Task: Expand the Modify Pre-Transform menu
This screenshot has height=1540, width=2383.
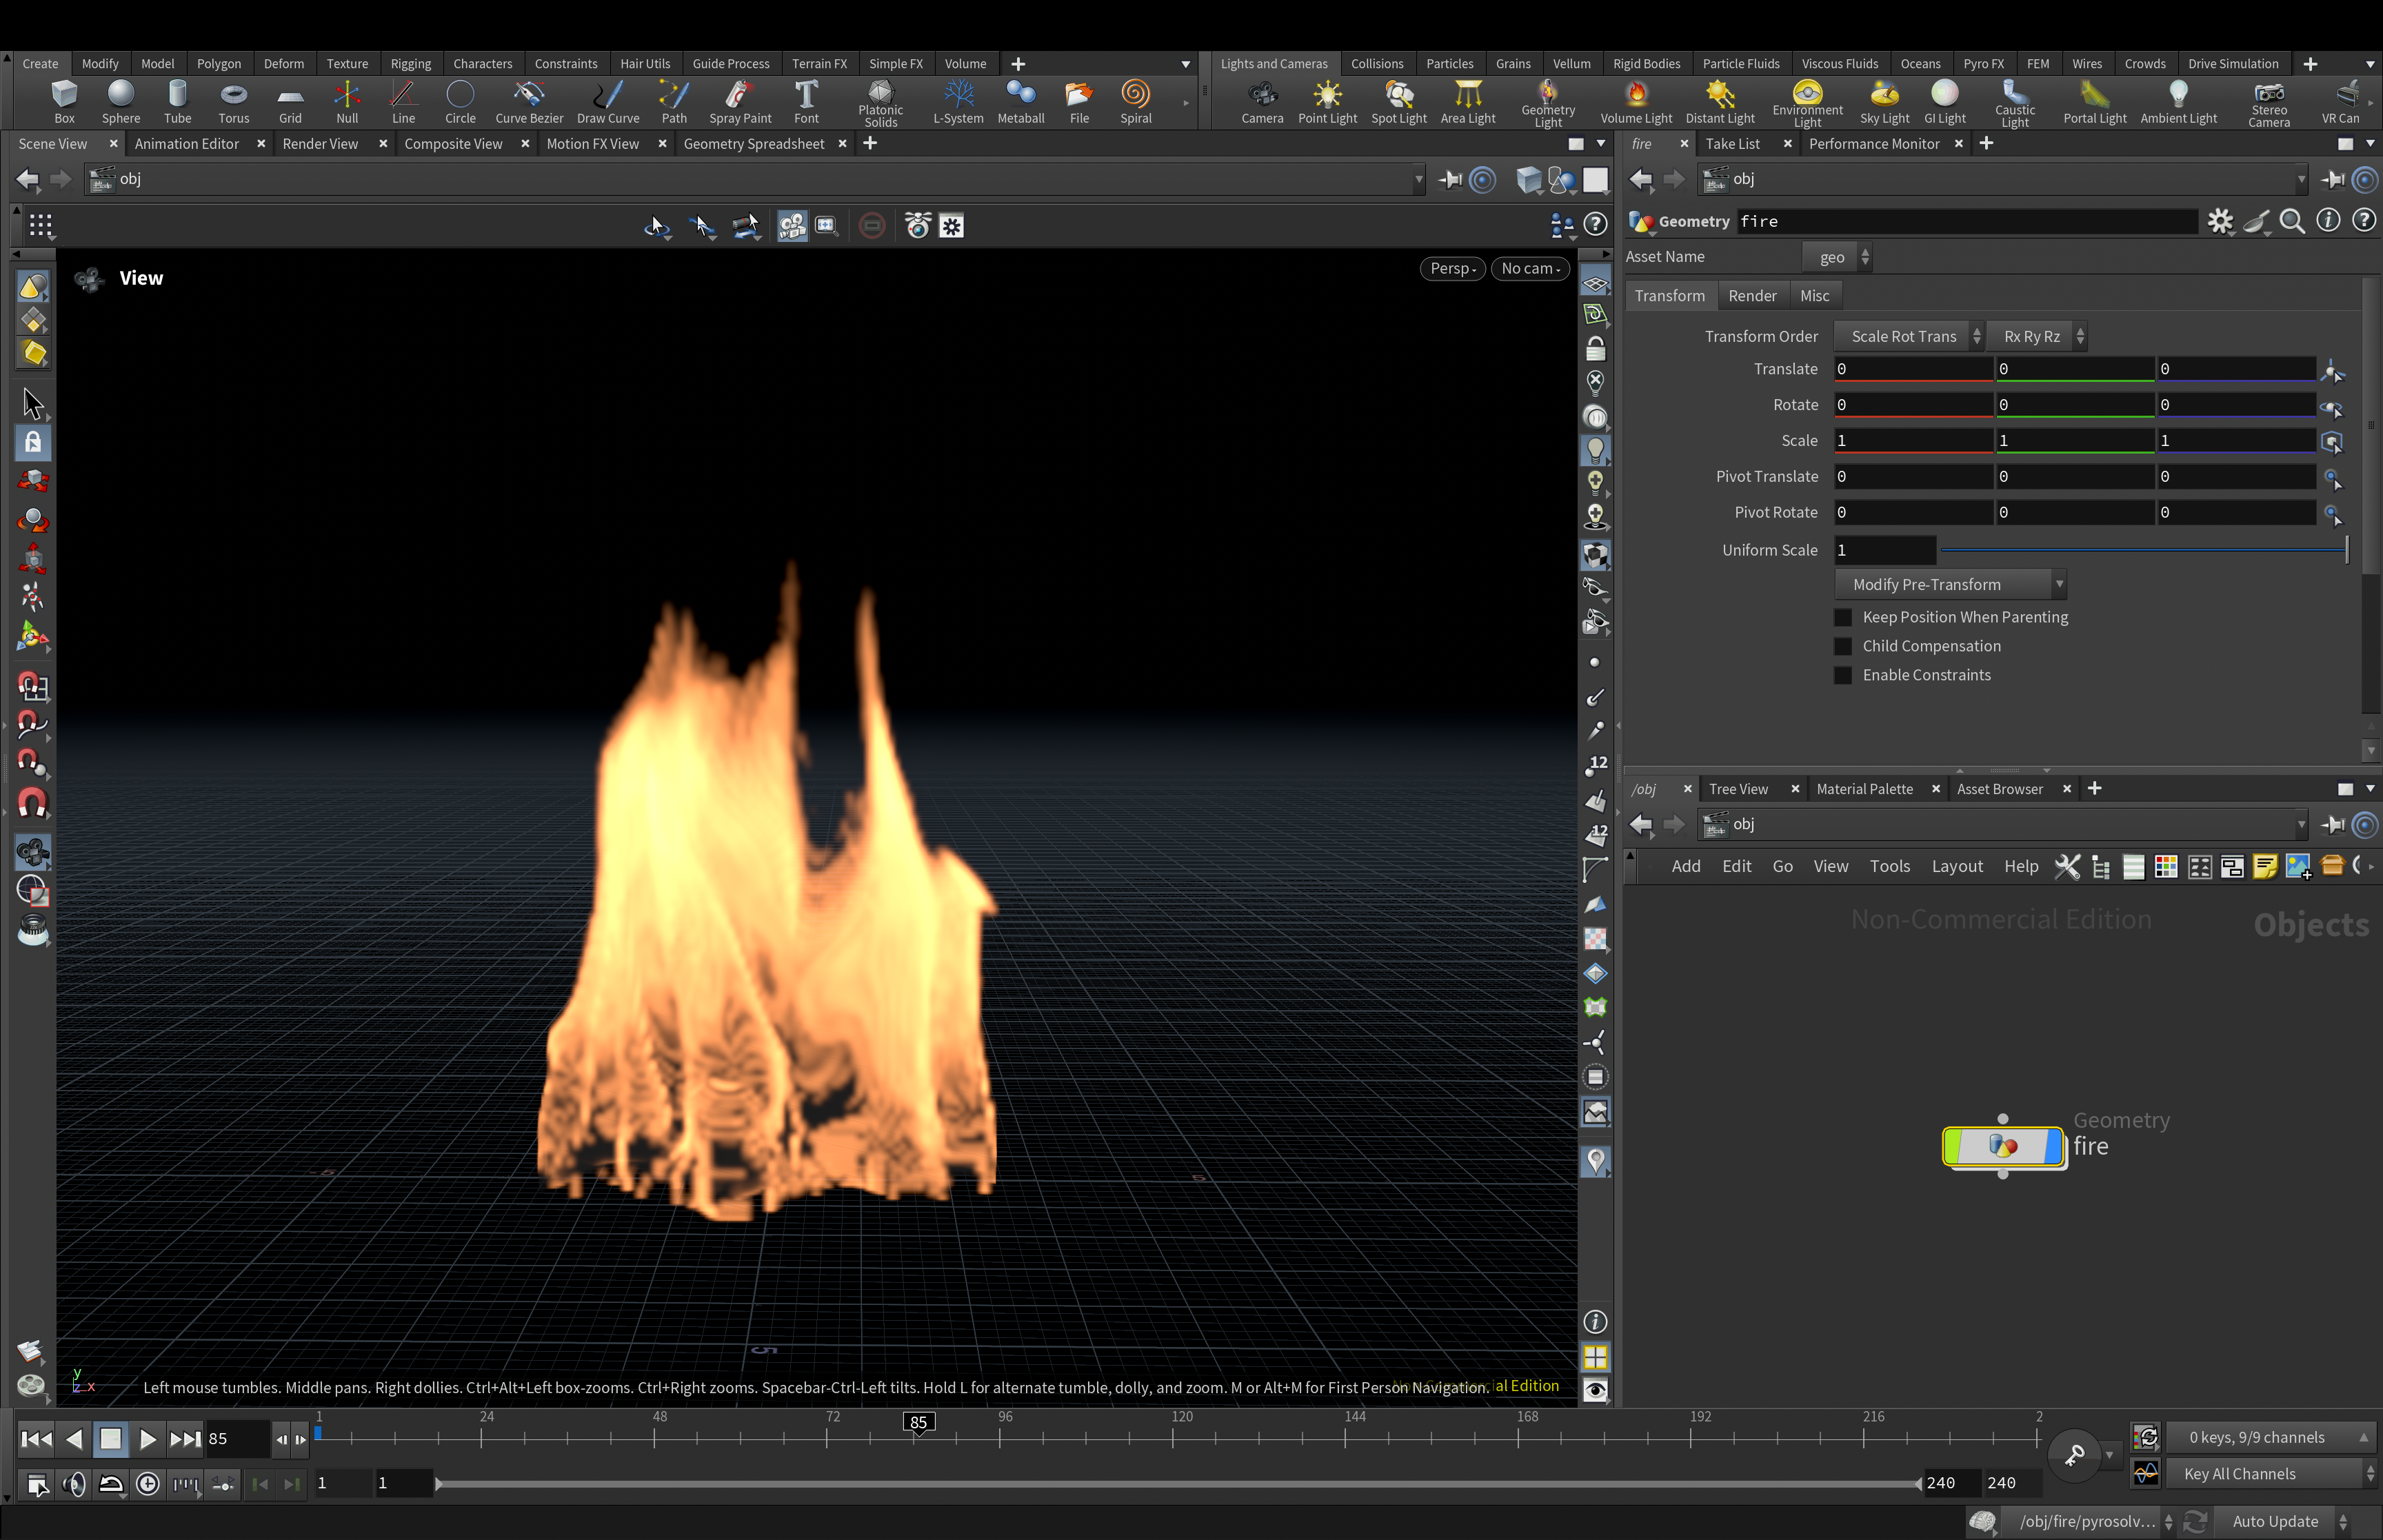Action: pyautogui.click(x=1949, y=585)
